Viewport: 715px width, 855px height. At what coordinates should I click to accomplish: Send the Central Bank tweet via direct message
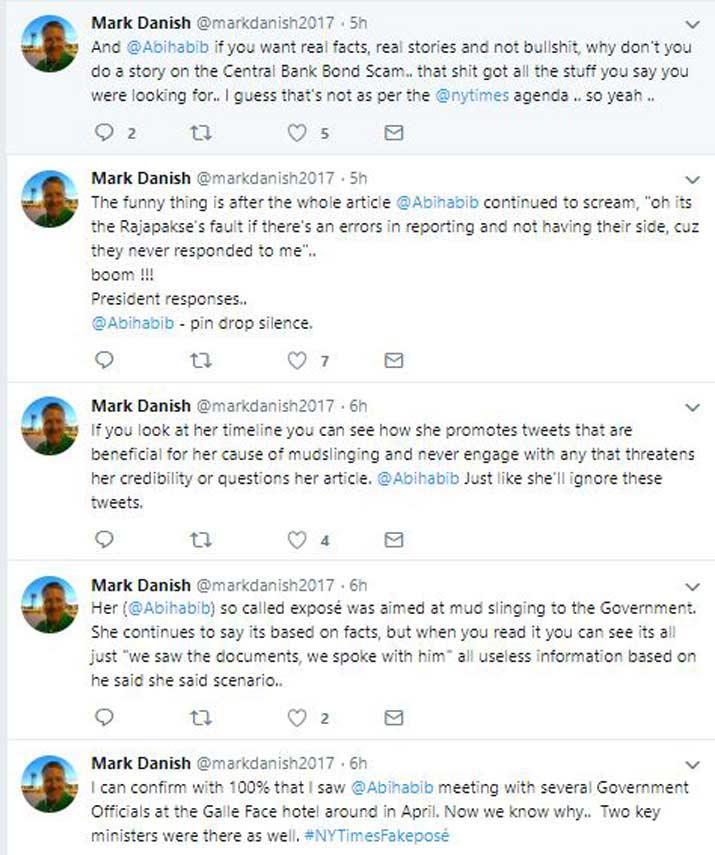click(x=394, y=133)
